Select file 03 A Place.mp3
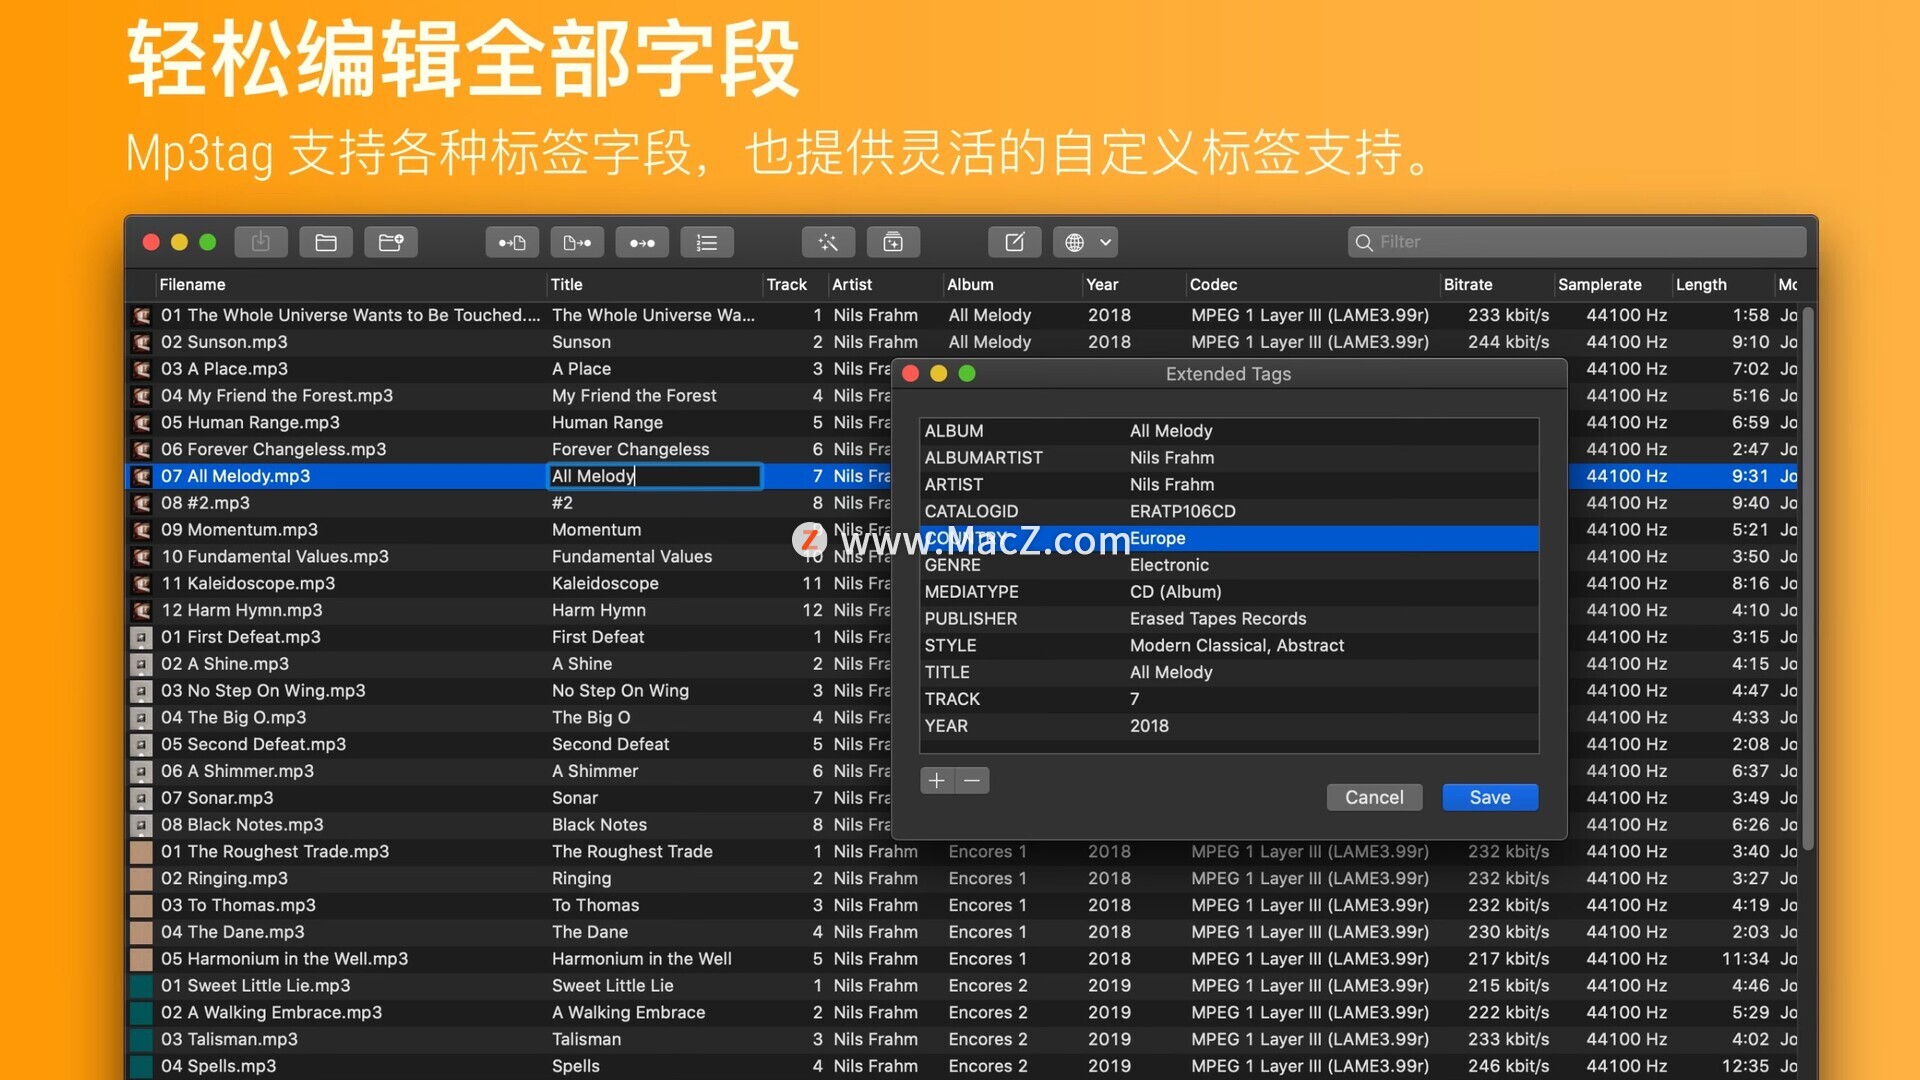The image size is (1920, 1080). 224,369
